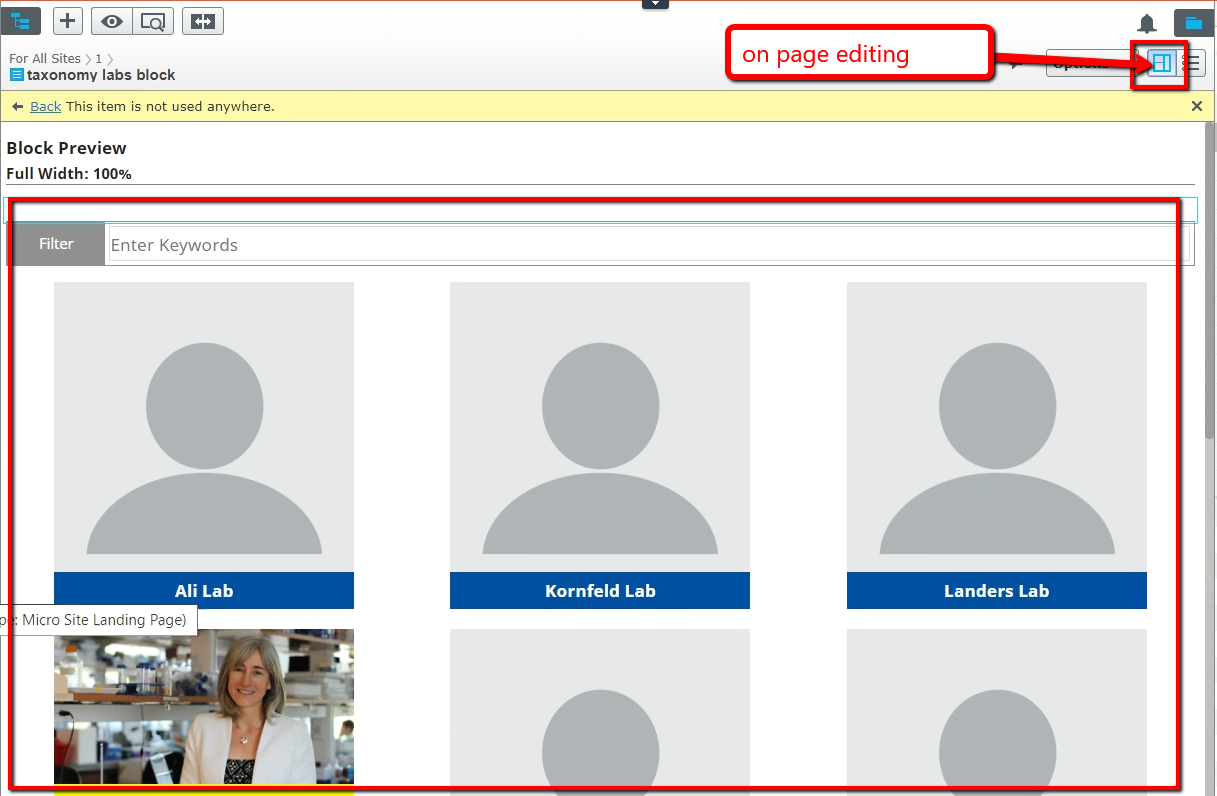
Task: Open the notifications bell
Action: [x=1147, y=24]
